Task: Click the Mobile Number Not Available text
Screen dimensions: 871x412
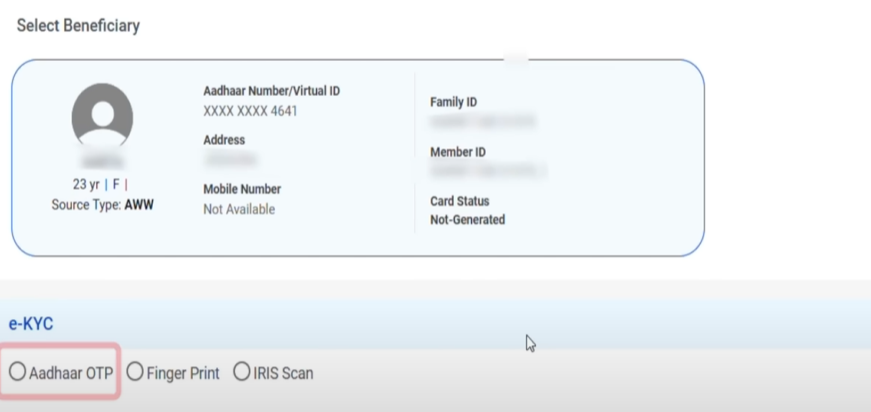Action: [239, 209]
